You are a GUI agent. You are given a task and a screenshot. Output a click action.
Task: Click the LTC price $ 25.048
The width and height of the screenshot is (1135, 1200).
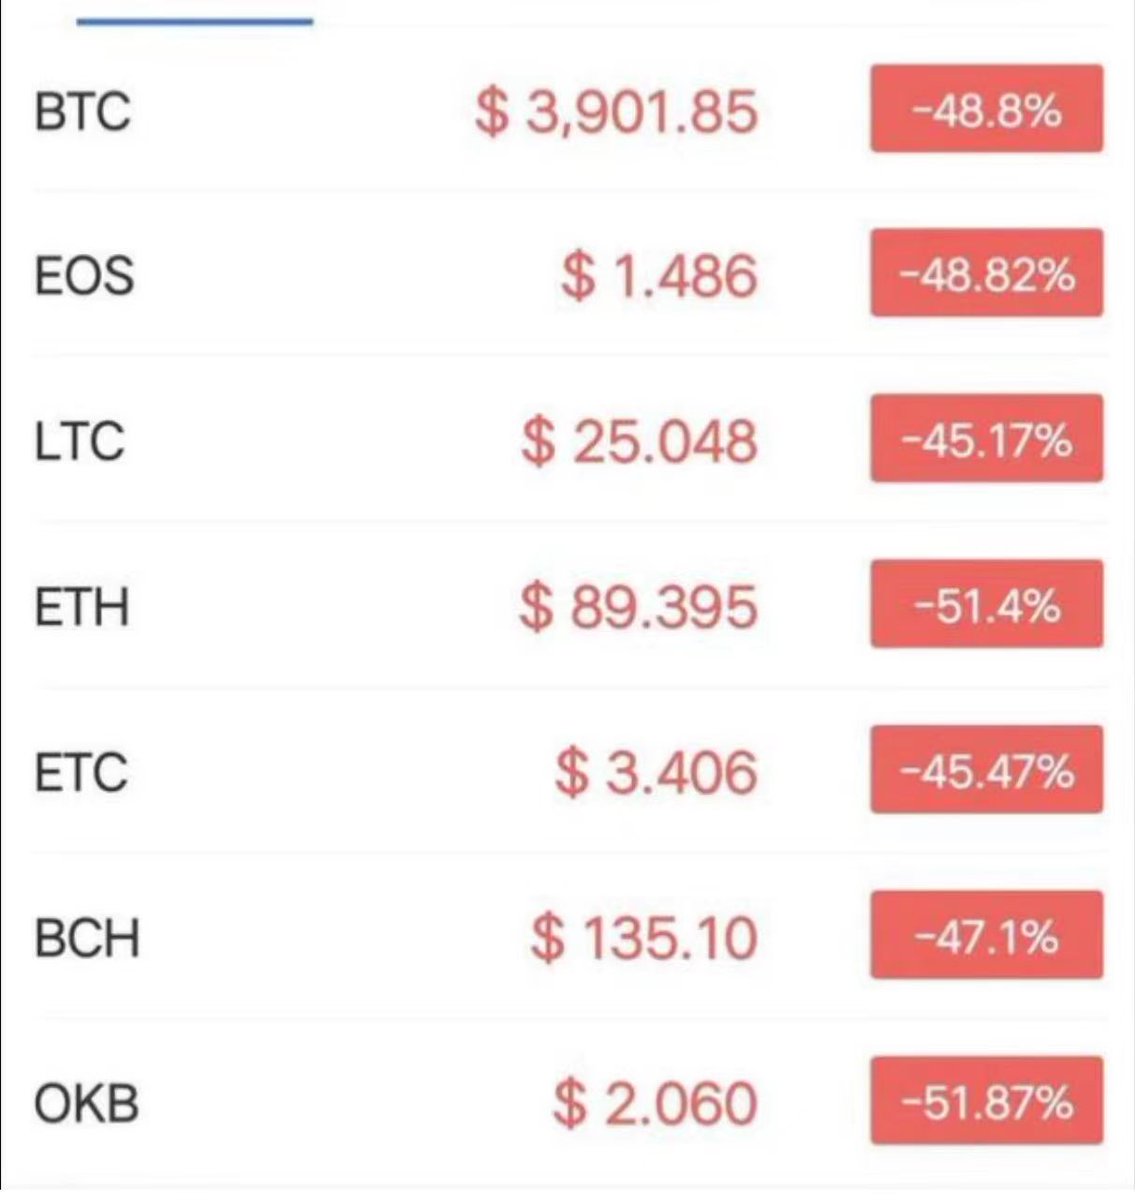coord(638,441)
